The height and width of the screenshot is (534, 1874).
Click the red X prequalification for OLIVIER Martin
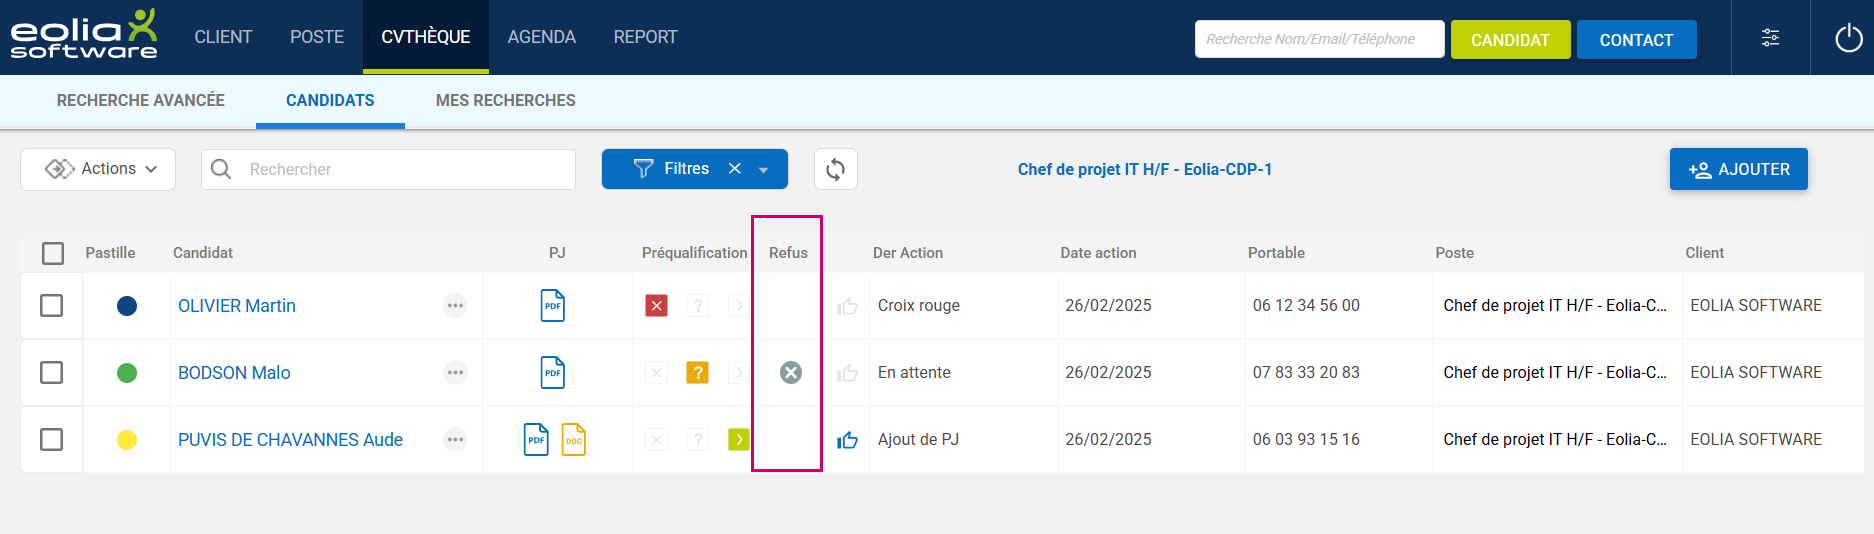click(656, 305)
